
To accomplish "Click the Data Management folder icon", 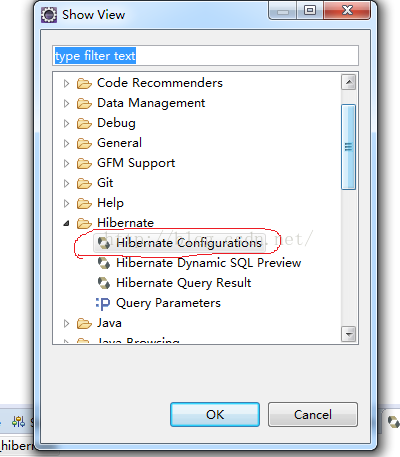I will tap(84, 103).
